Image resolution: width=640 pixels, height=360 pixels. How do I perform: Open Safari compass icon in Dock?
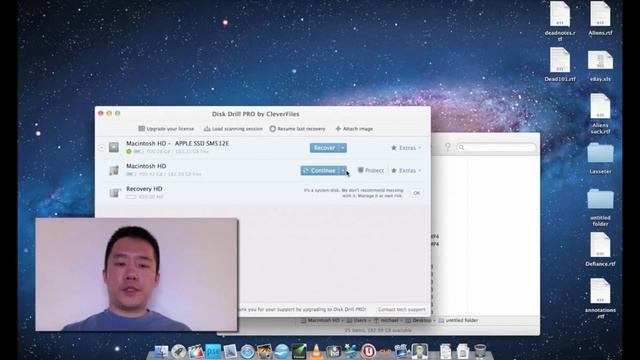[x=247, y=351]
